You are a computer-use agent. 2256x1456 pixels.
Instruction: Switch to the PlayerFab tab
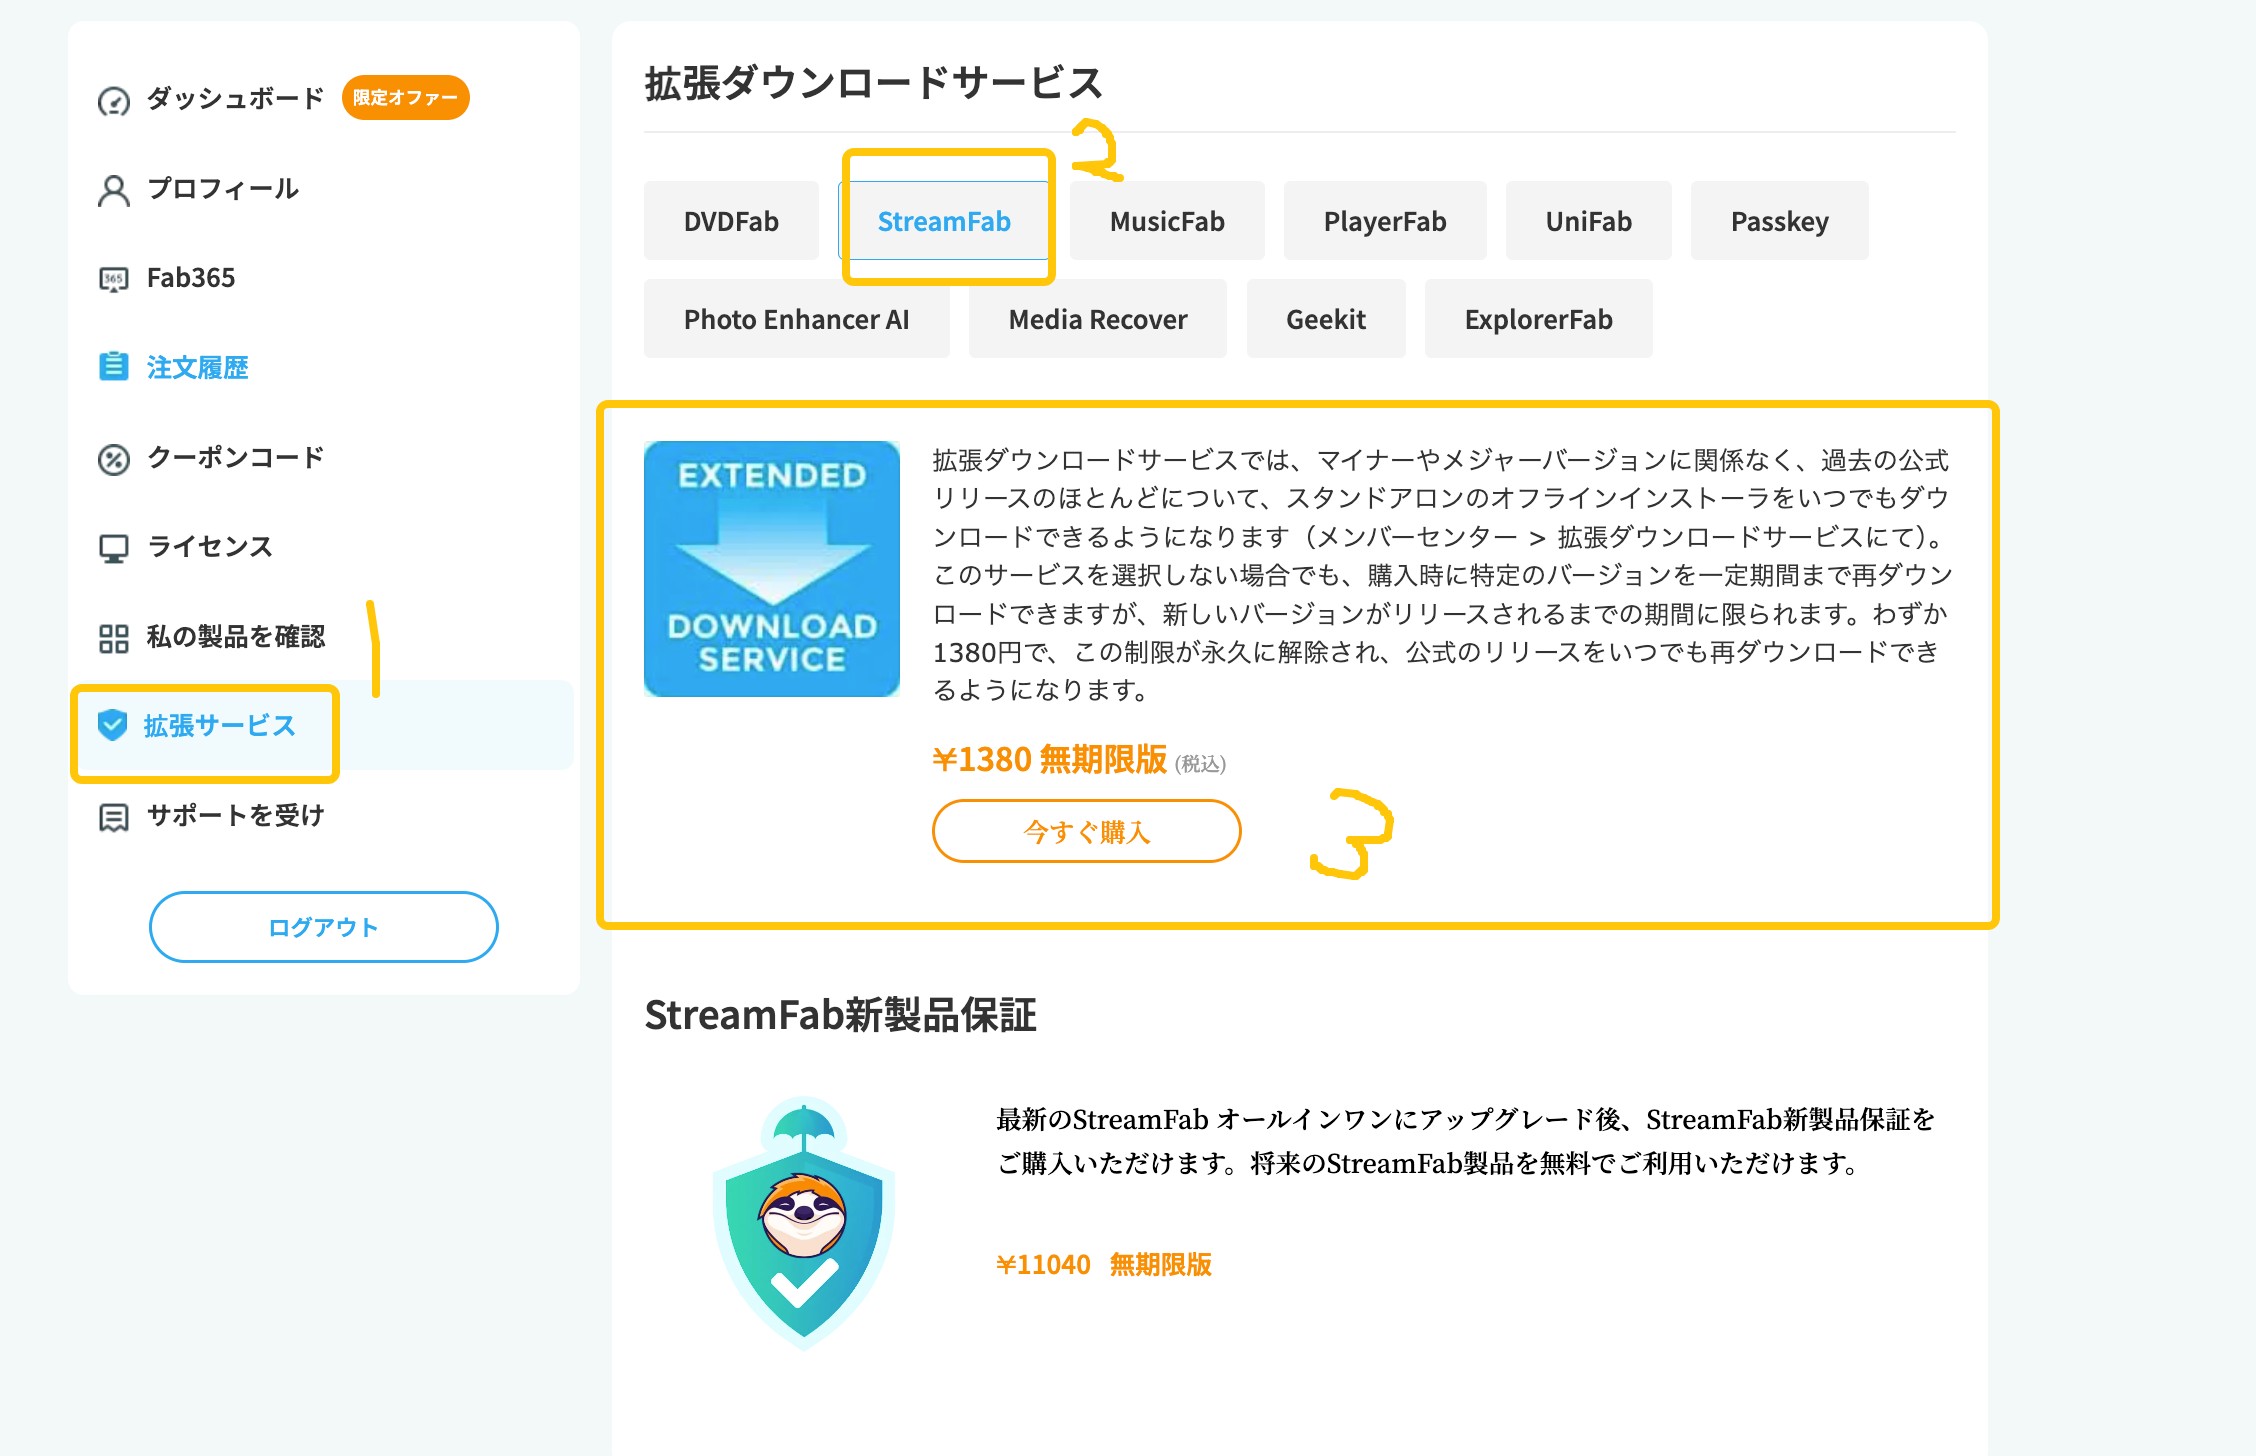click(x=1385, y=221)
